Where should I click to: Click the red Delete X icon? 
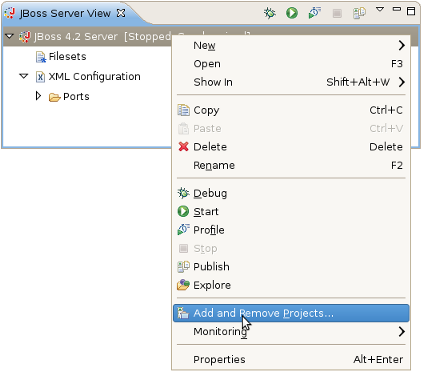click(183, 147)
